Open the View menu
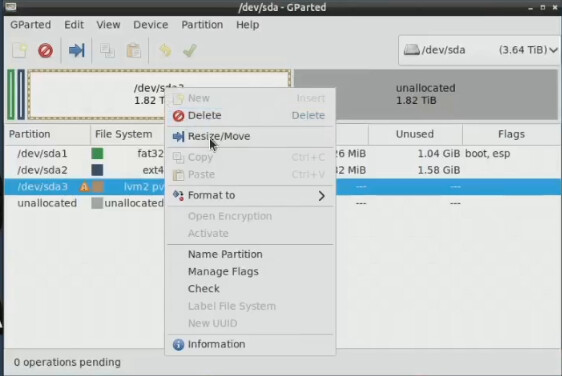Screen dimensions: 562x376 point(108,25)
